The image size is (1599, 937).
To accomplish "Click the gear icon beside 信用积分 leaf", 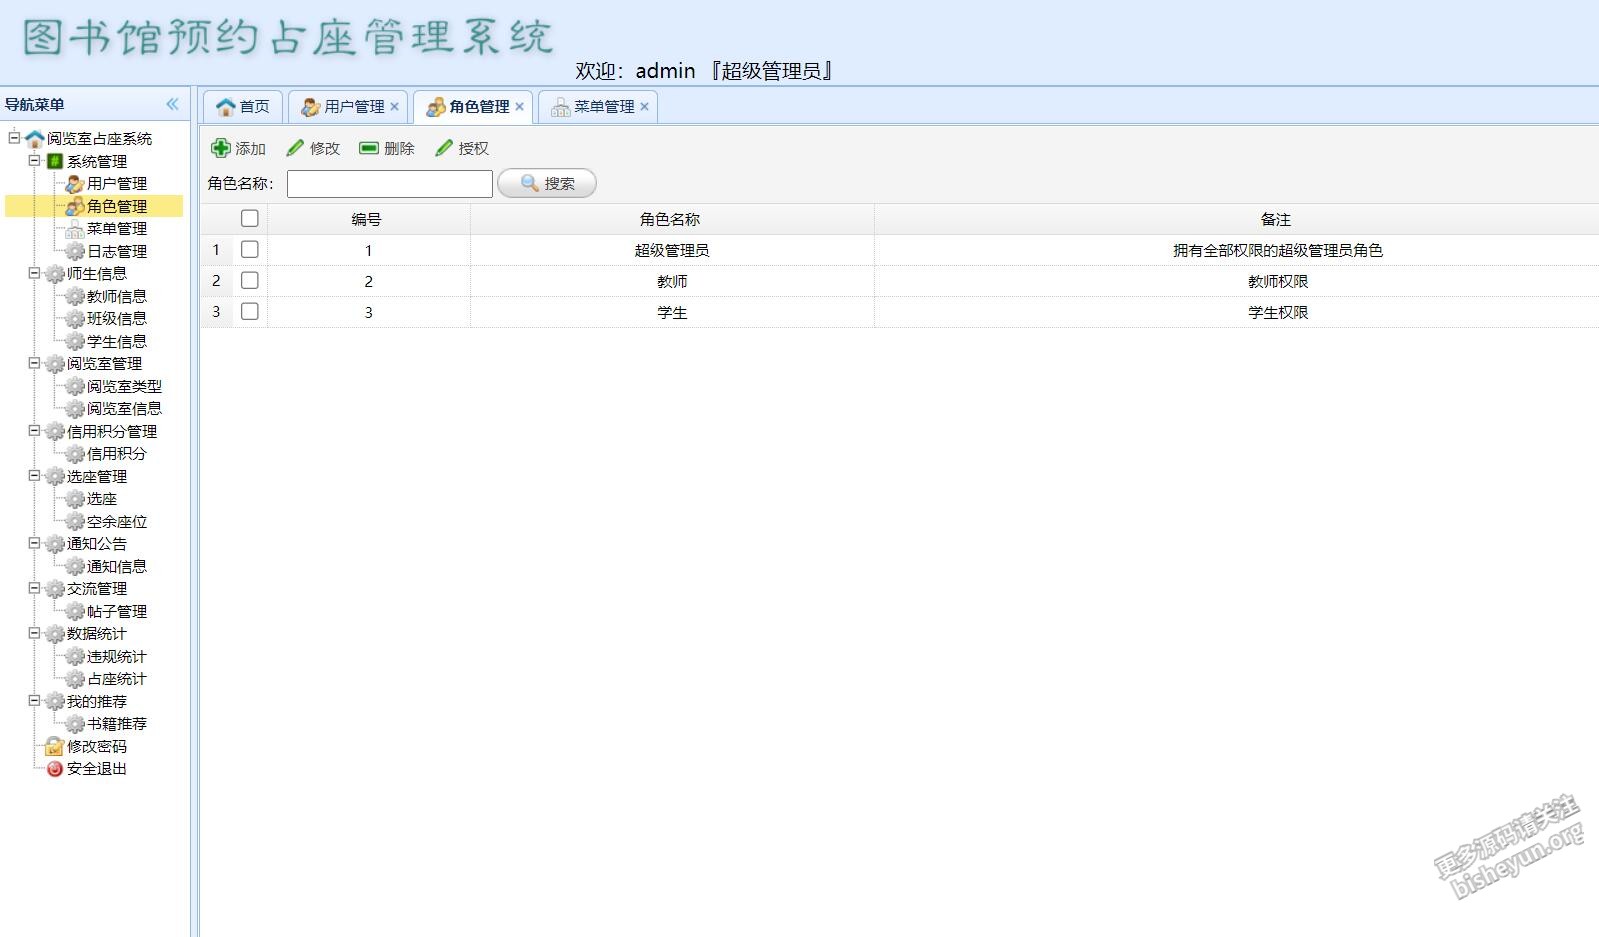I will coord(75,454).
